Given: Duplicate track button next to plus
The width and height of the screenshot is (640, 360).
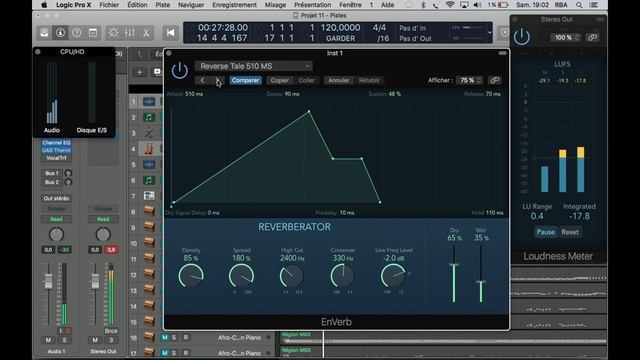Looking at the screenshot, I should tap(157, 72).
